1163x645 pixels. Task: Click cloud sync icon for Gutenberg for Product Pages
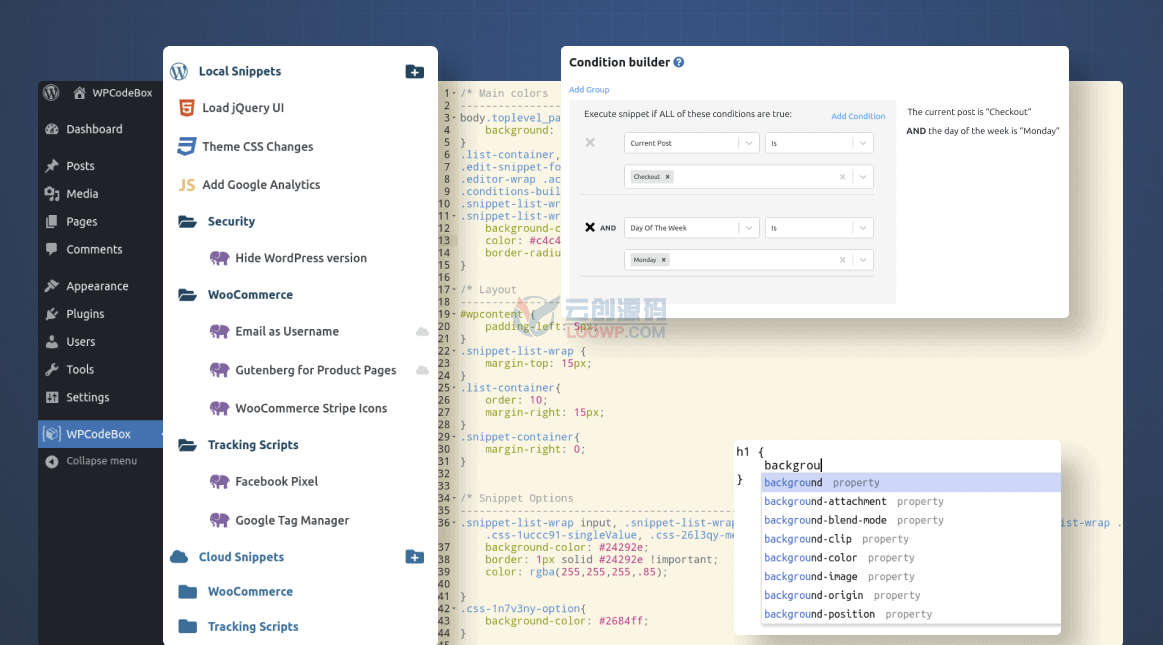pyautogui.click(x=422, y=370)
